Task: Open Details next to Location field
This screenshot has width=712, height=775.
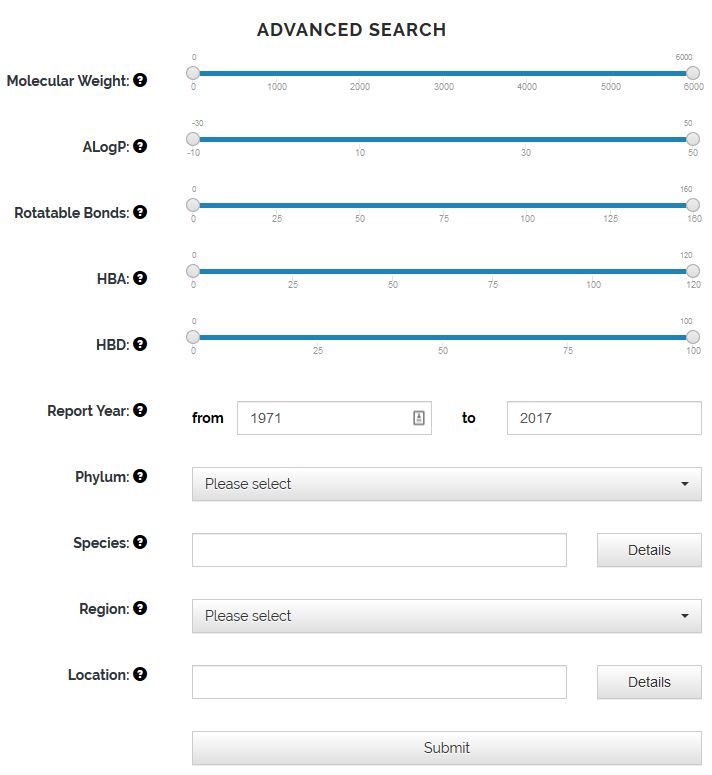Action: [x=649, y=682]
